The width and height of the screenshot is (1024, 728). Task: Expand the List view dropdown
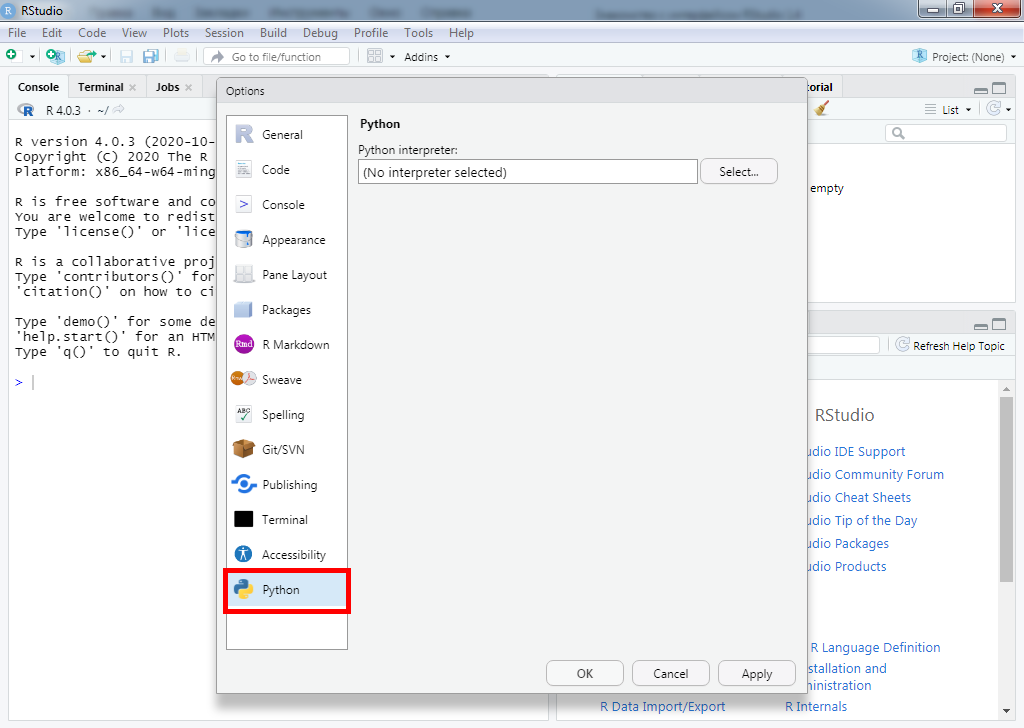click(x=948, y=110)
